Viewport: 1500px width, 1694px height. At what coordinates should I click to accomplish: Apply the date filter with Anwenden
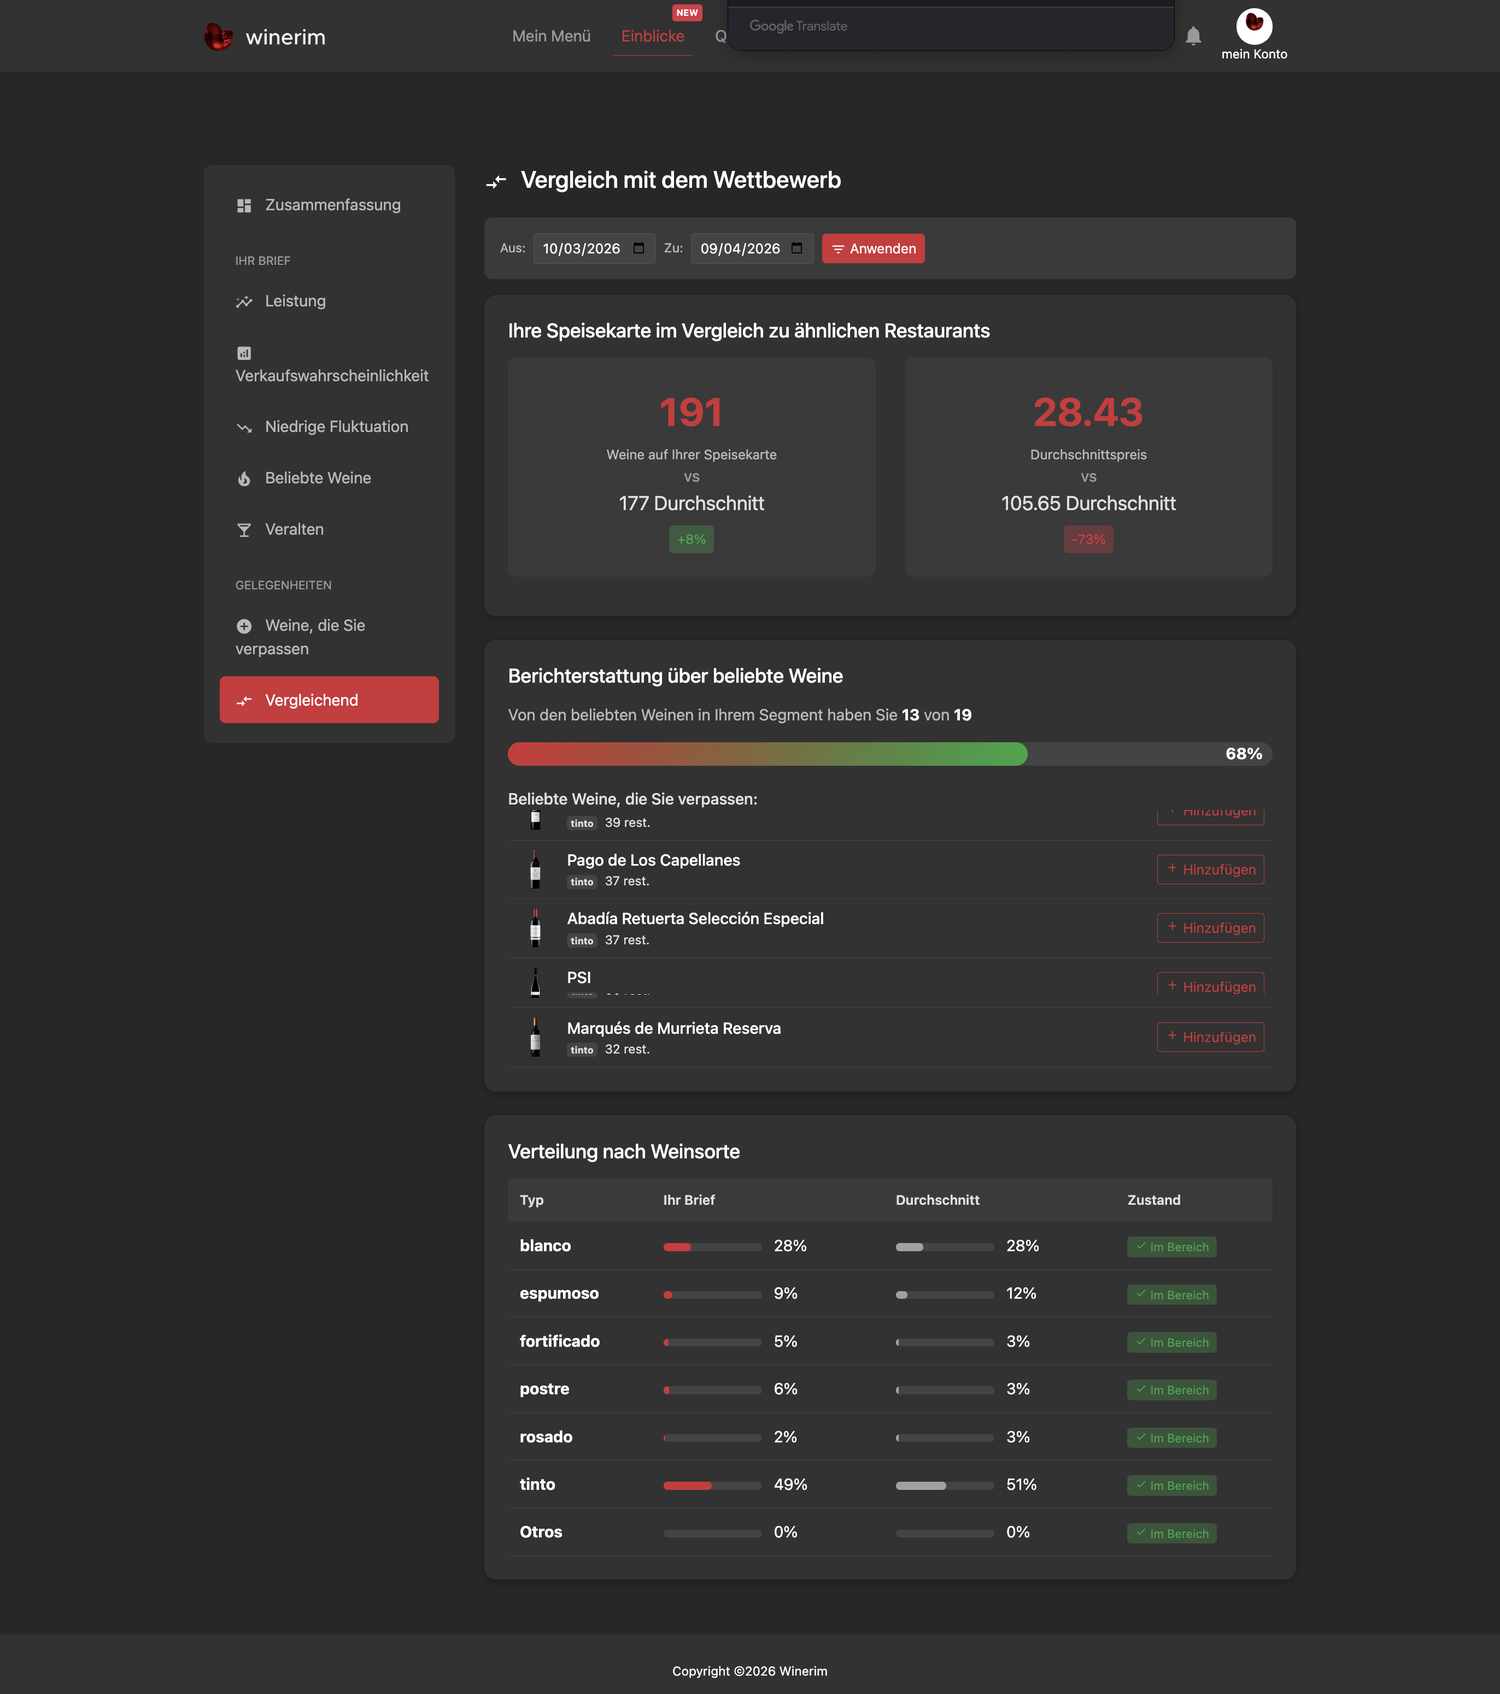(x=873, y=248)
